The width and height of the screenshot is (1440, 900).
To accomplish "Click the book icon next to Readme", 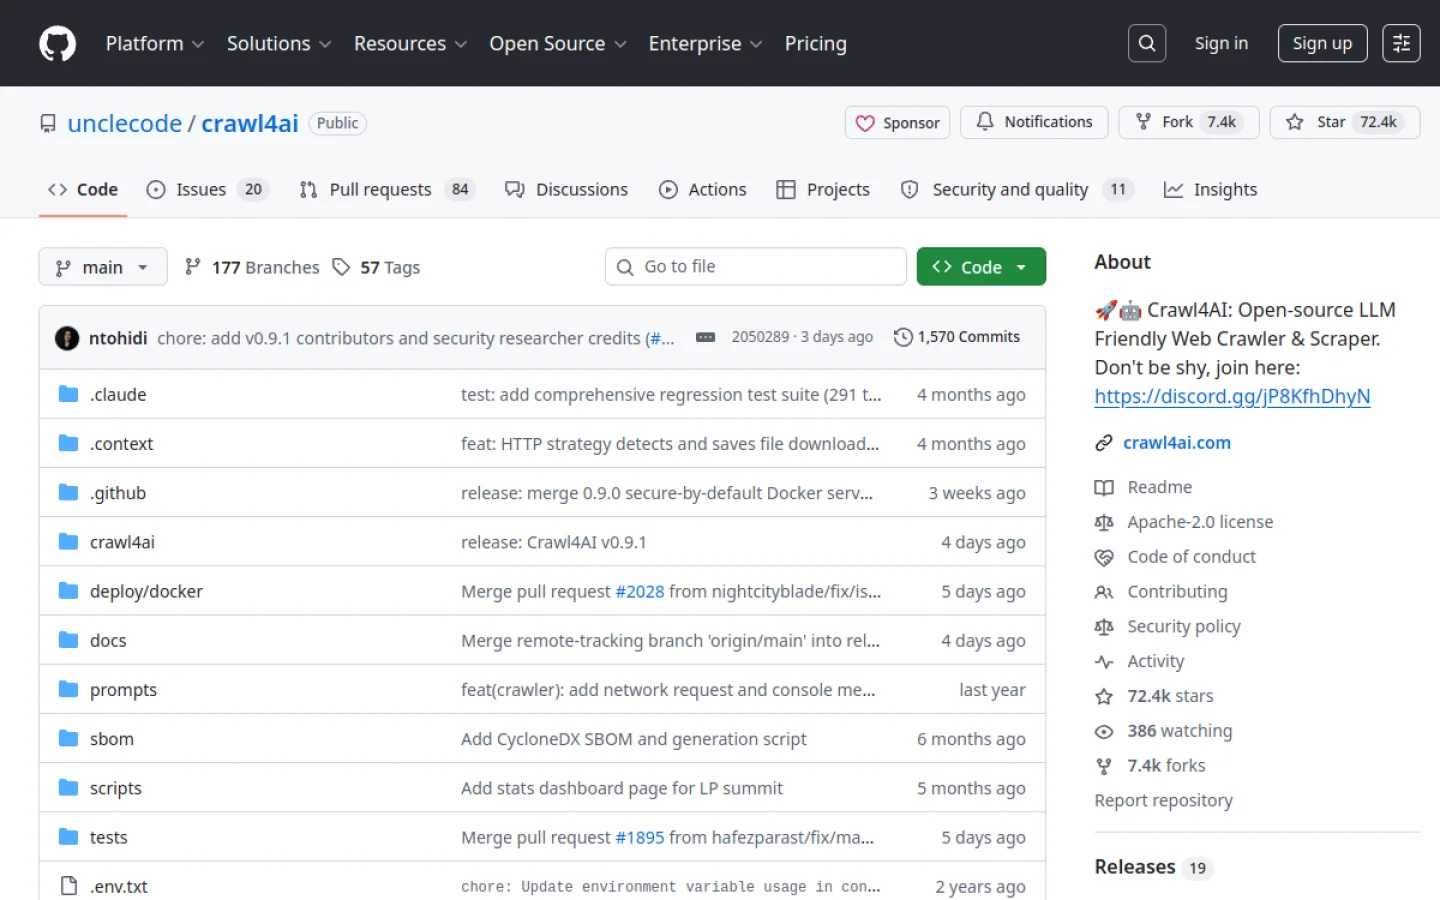I will [1104, 487].
